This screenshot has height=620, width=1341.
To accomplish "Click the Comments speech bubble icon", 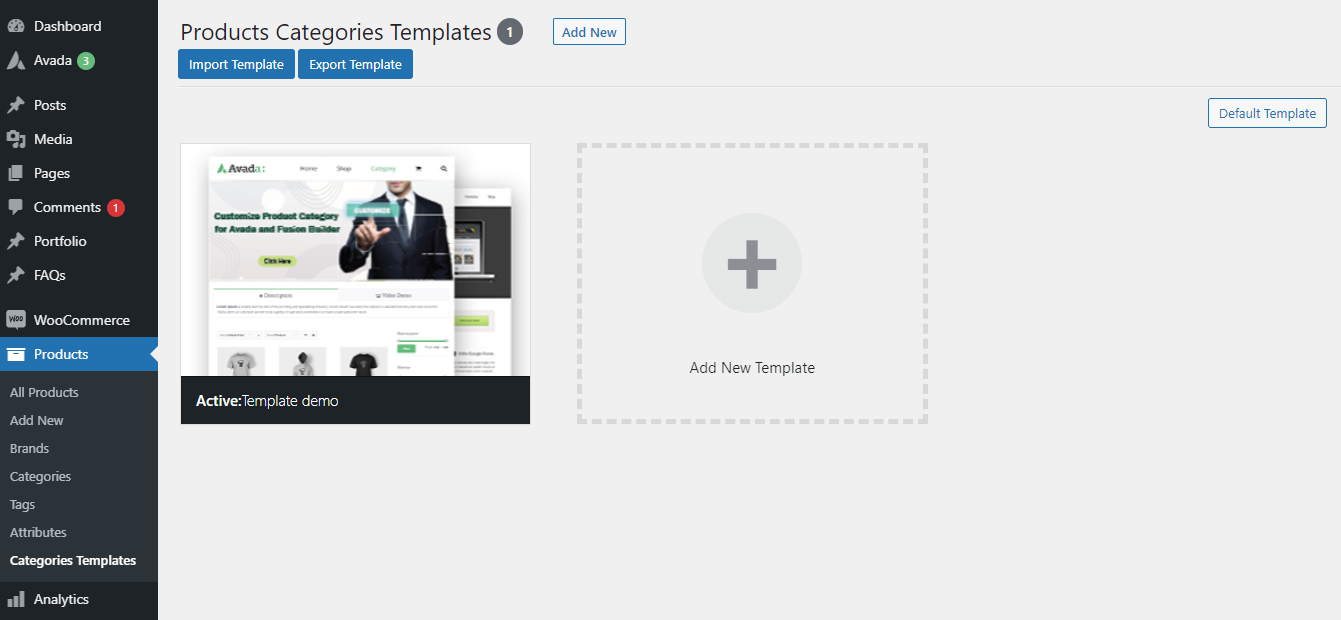I will coord(16,207).
